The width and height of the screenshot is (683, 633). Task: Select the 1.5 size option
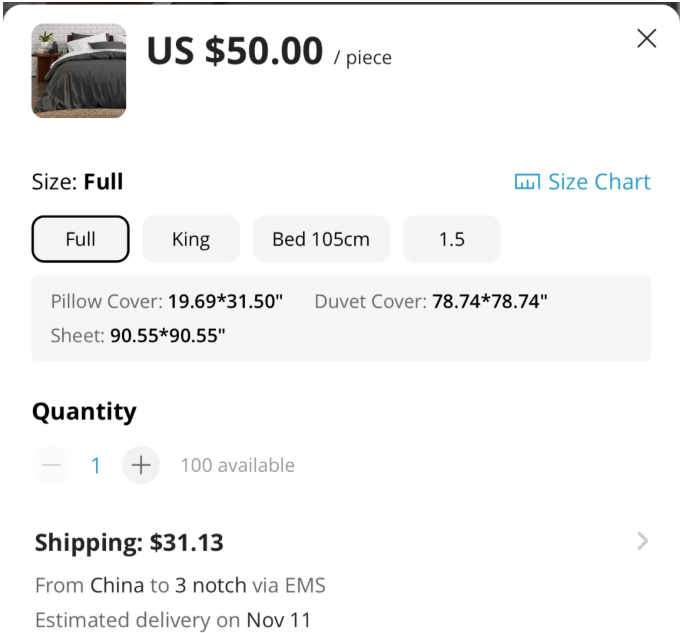coord(452,239)
